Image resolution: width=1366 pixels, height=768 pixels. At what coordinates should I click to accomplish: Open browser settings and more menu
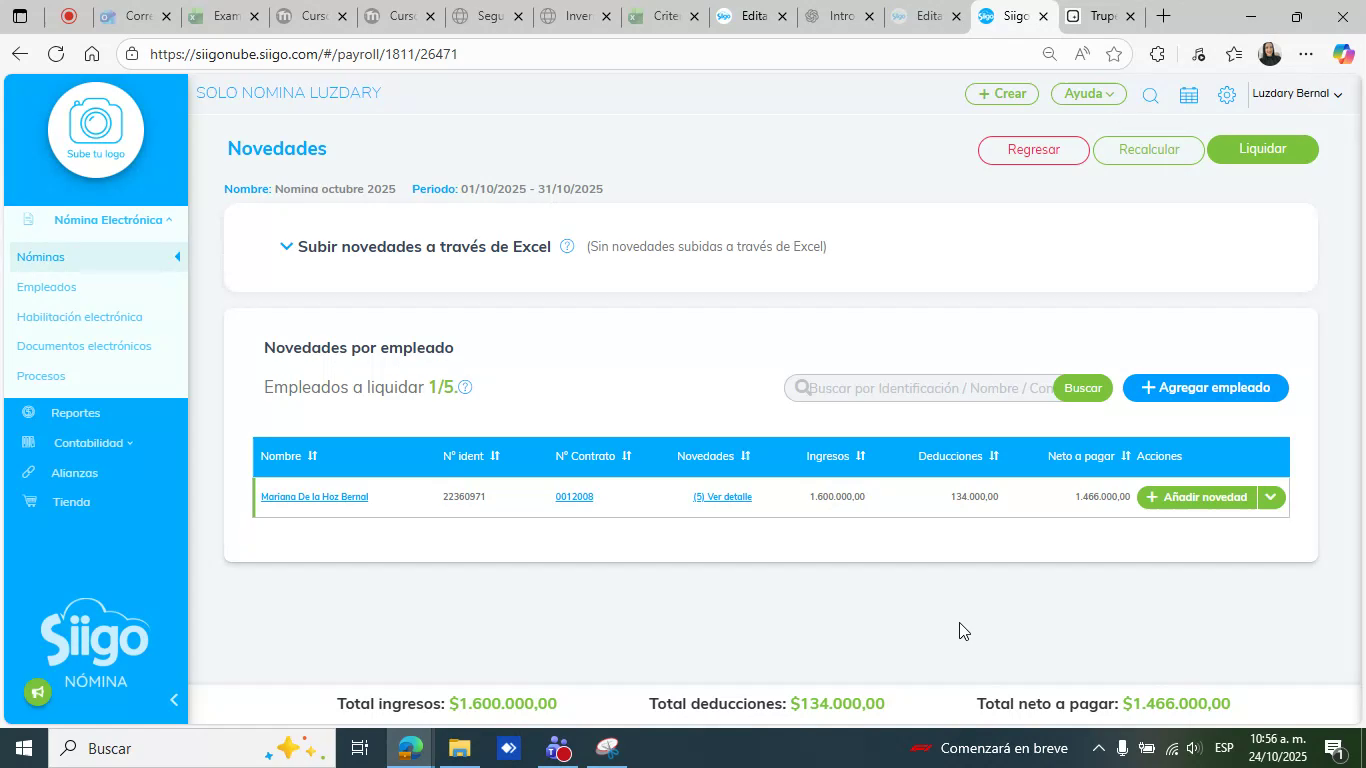[1306, 54]
